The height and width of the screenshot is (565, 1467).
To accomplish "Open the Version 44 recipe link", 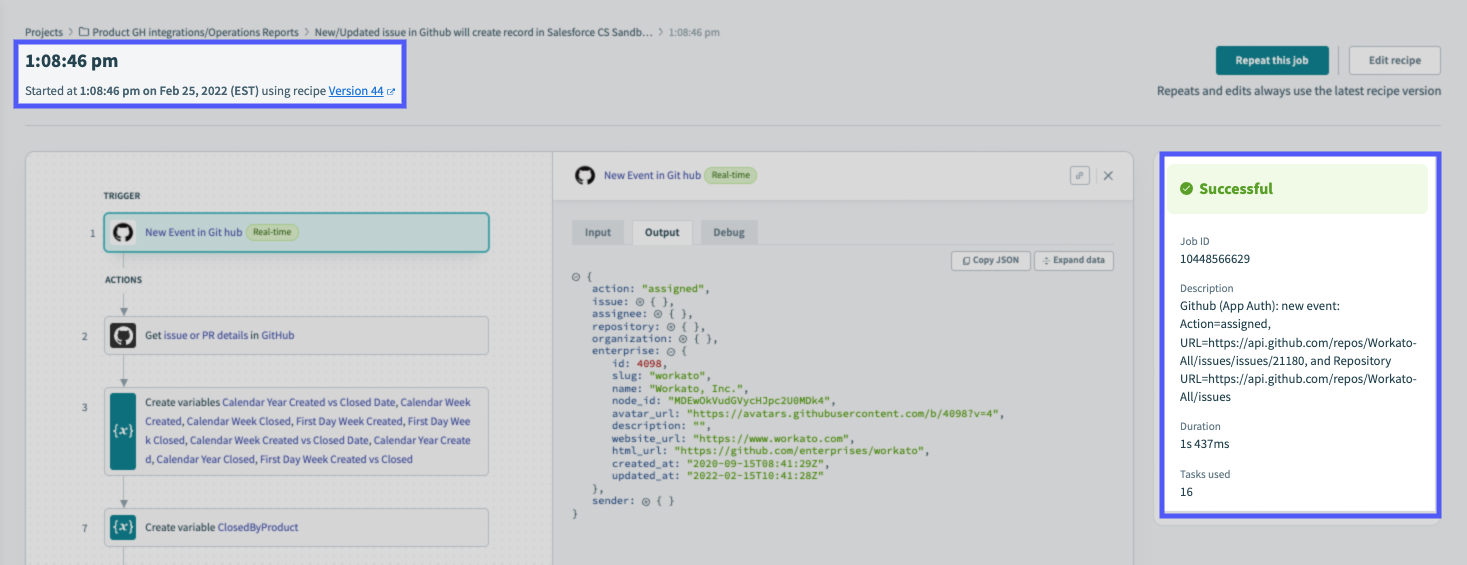I will coord(356,91).
